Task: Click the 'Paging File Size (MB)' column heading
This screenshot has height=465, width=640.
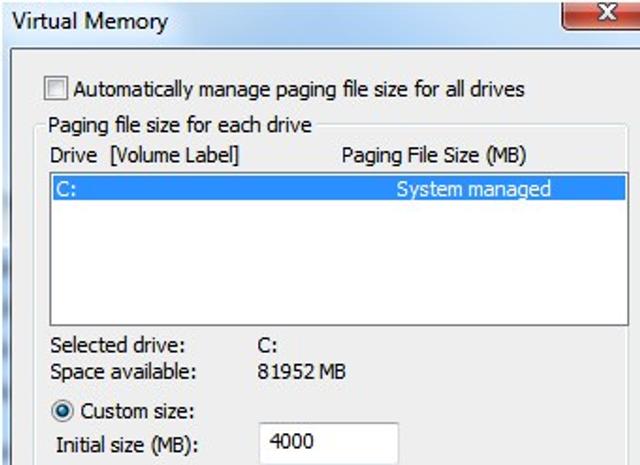Action: [x=433, y=156]
